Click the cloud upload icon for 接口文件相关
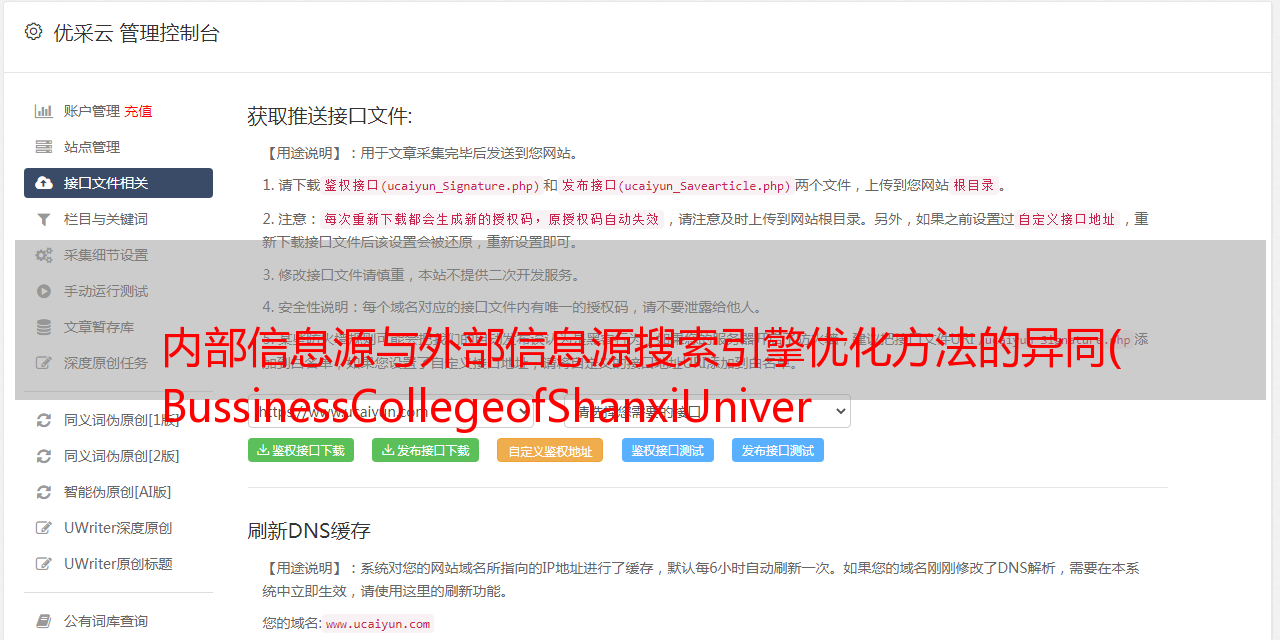The height and width of the screenshot is (640, 1280). click(x=44, y=183)
